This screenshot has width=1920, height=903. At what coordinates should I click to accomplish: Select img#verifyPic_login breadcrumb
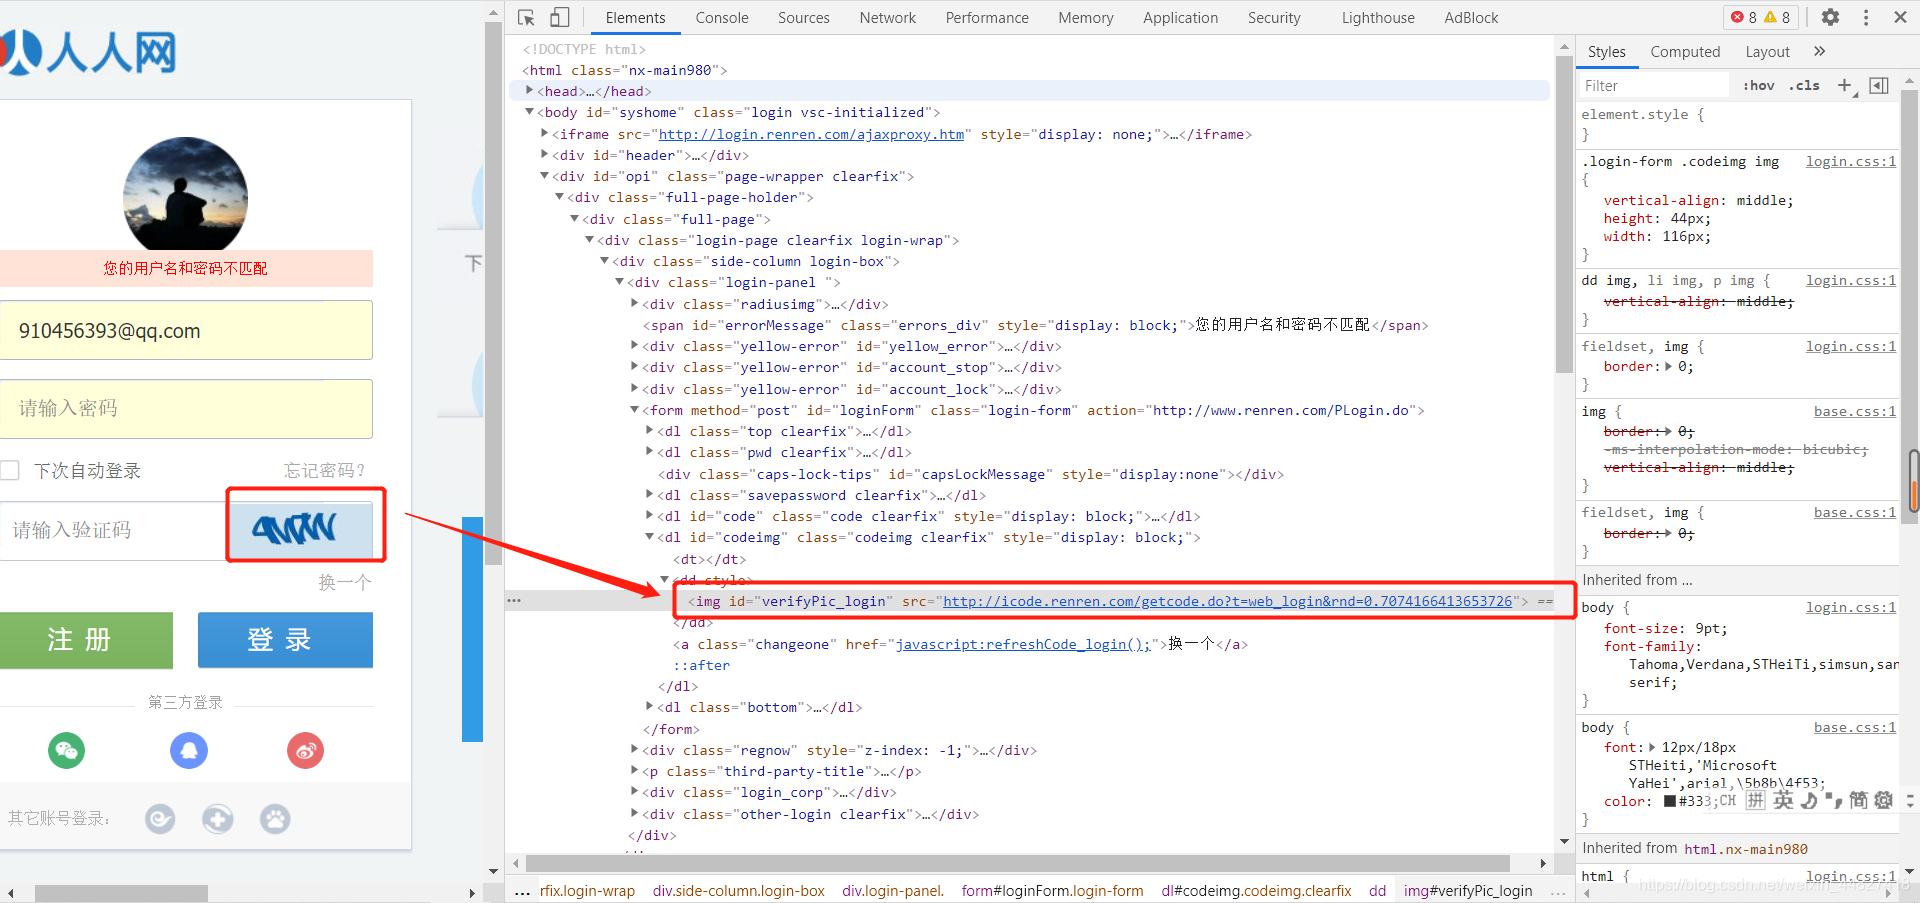point(1468,890)
